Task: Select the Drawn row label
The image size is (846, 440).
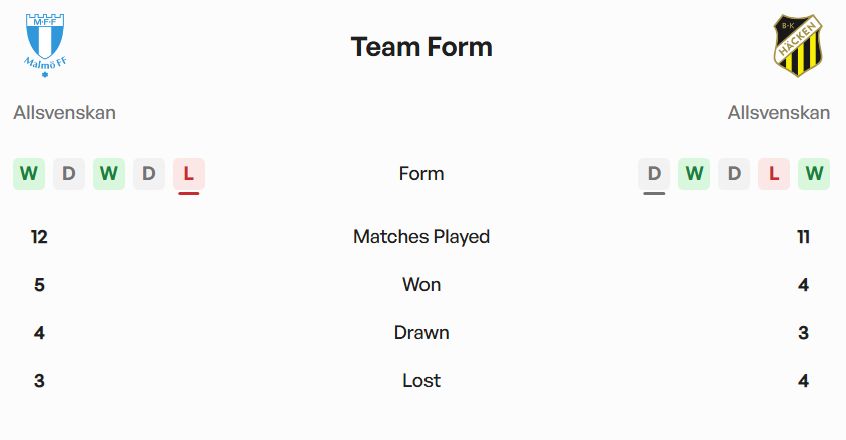Action: [x=421, y=333]
